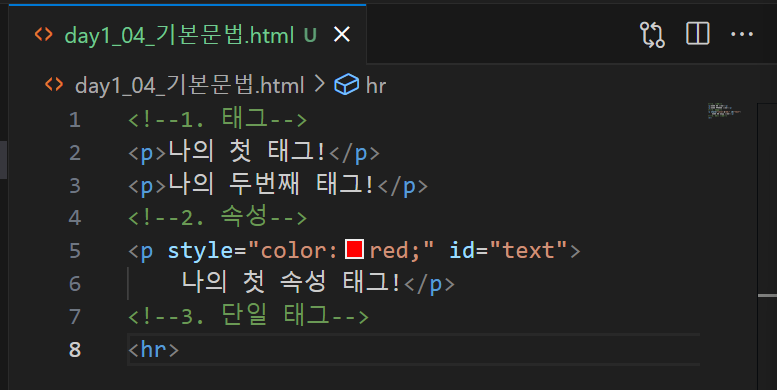Click the vertical scrollbar marker
Image resolution: width=777 pixels, height=390 pixels.
pyautogui.click(x=767, y=296)
